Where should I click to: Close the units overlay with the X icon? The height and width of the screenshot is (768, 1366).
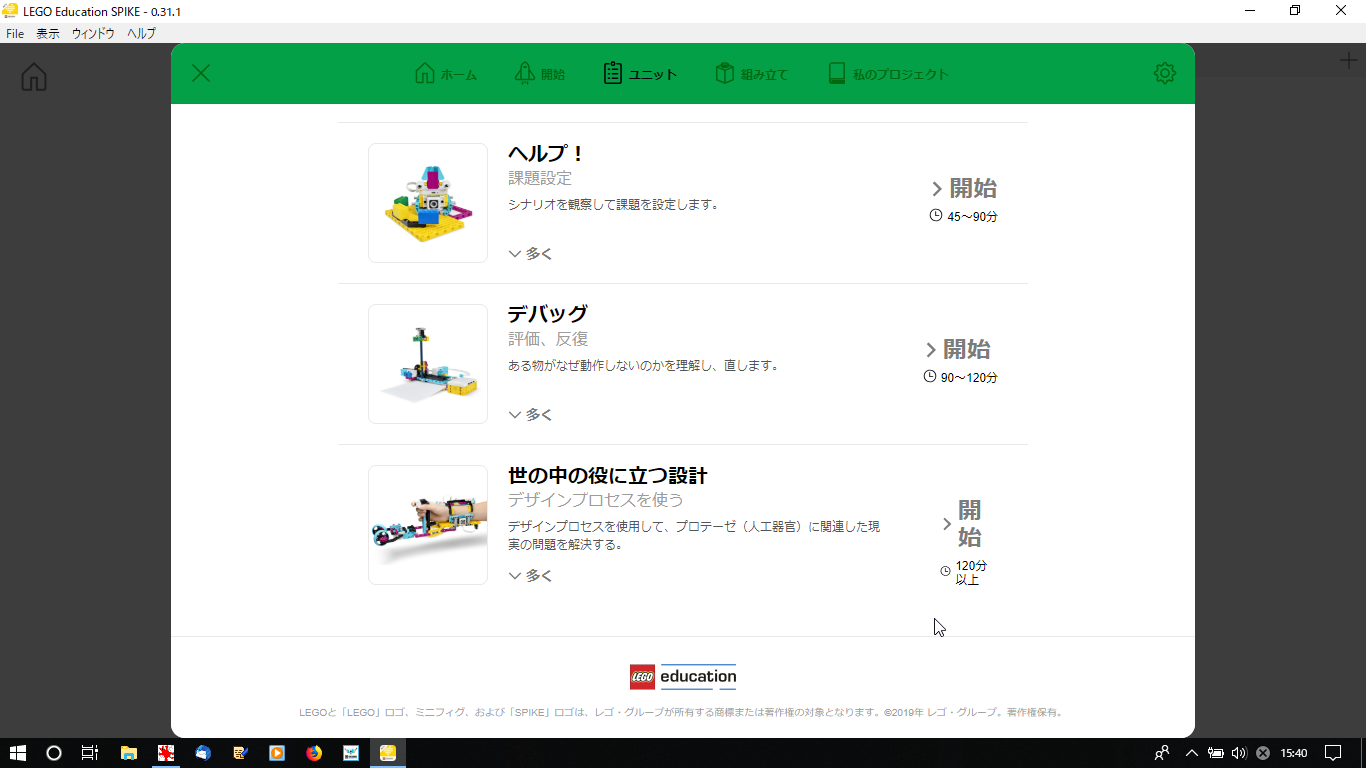pos(201,73)
